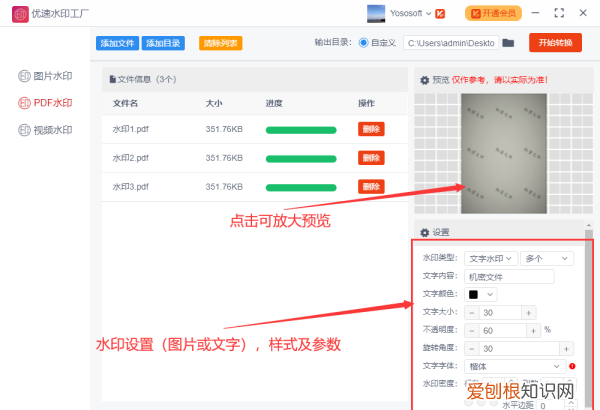This screenshot has height=410, width=600.
Task: Open the Yososoft user avatar
Action: click(376, 14)
